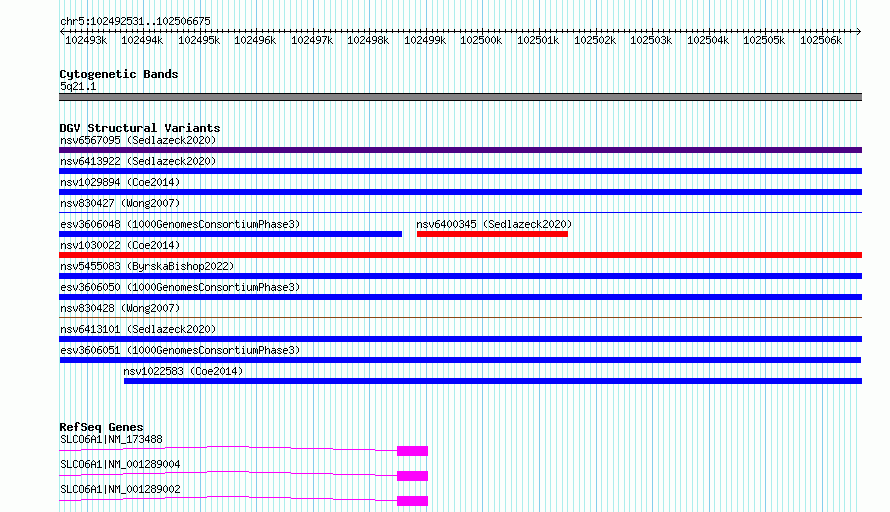Click the blue nsv6413922 variant bar

coord(460,171)
